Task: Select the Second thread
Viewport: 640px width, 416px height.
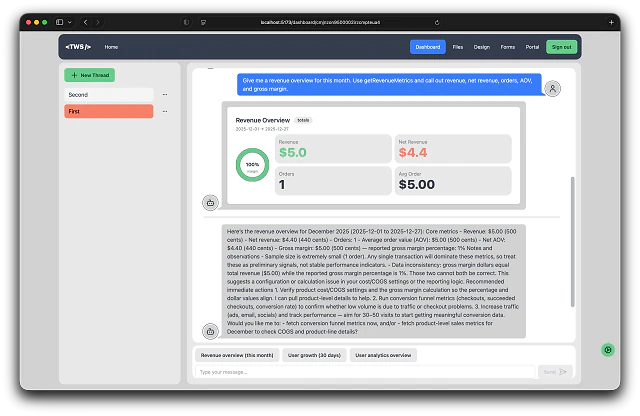Action: 109,94
